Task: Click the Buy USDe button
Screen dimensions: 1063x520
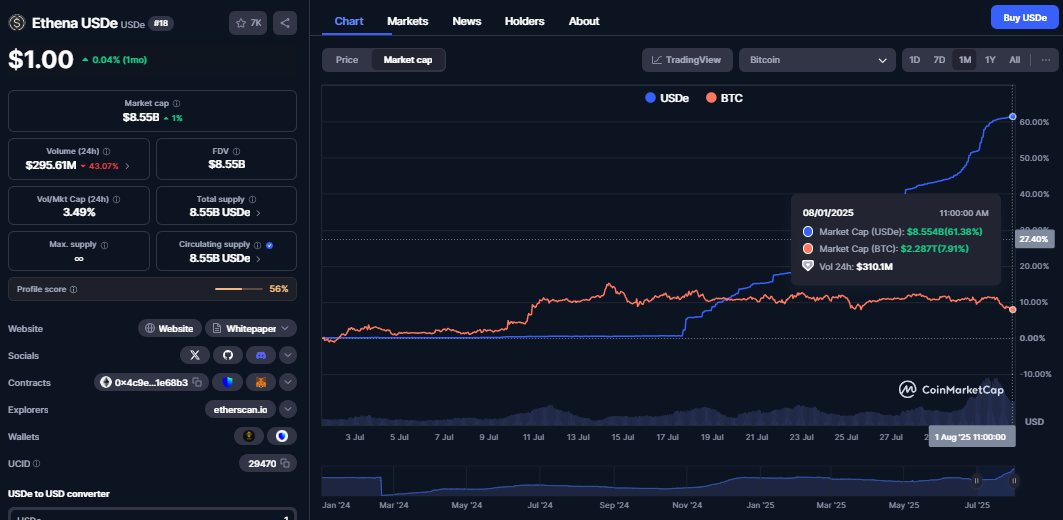Action: tap(1025, 18)
